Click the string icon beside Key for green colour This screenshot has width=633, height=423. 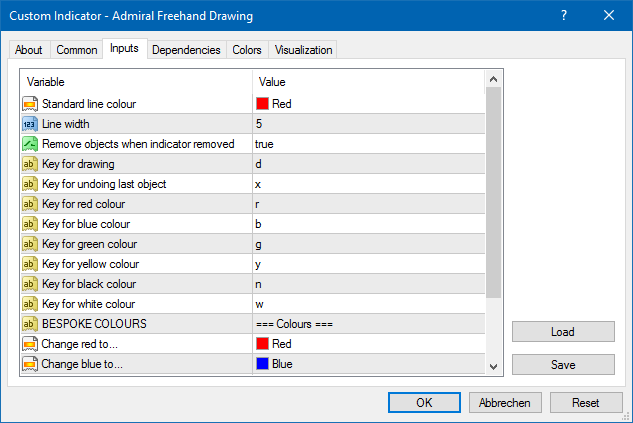30,244
